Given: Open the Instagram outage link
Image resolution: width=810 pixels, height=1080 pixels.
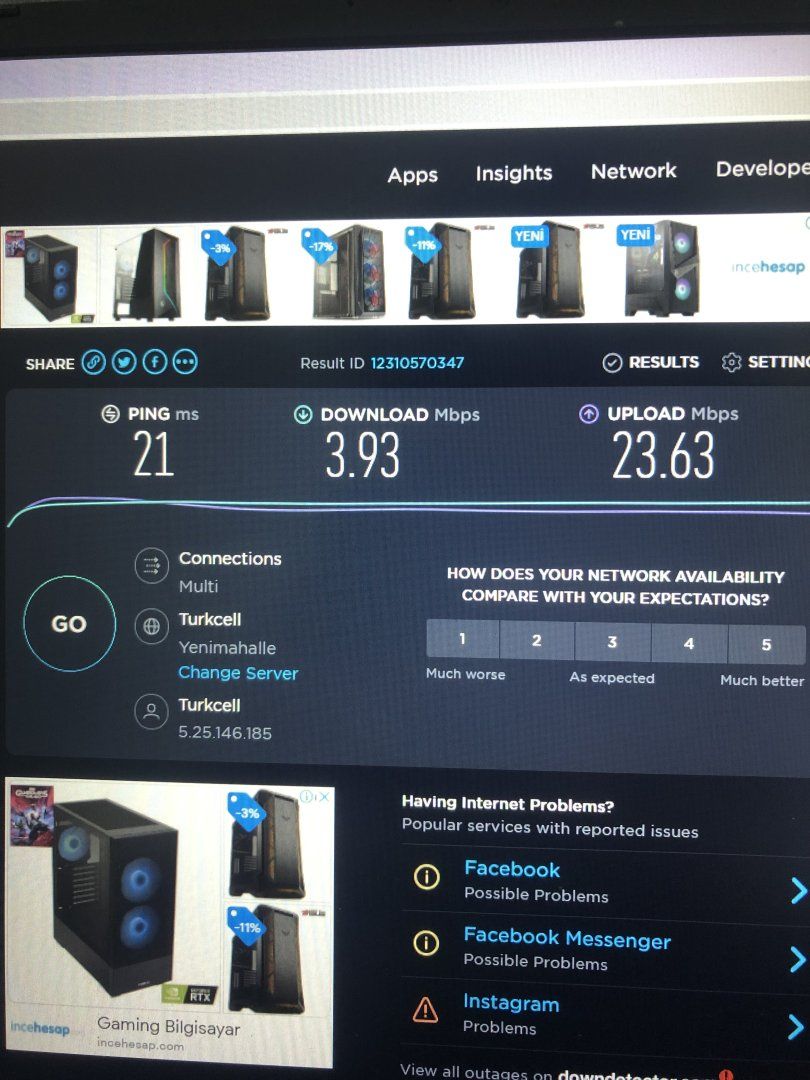Looking at the screenshot, I should click(x=511, y=1003).
